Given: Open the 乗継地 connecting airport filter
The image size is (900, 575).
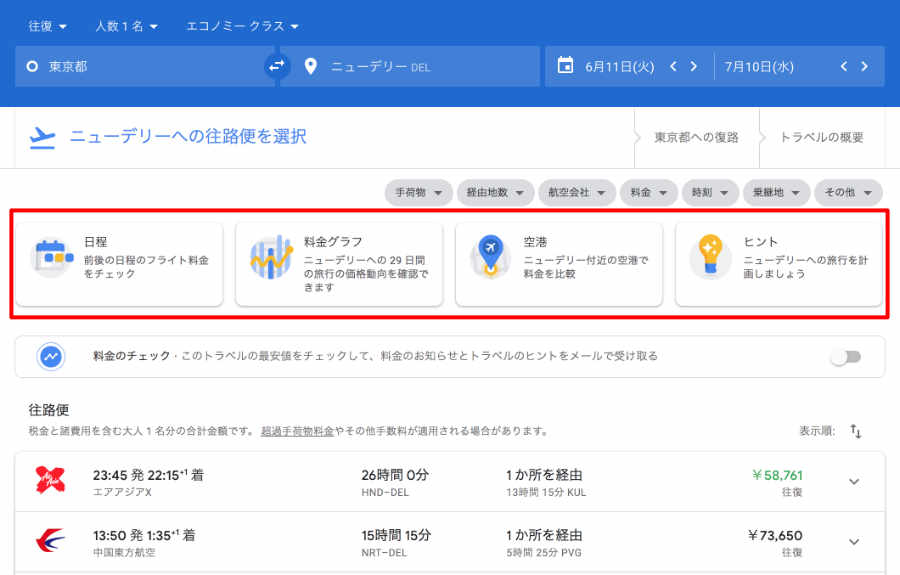Looking at the screenshot, I should 777,193.
